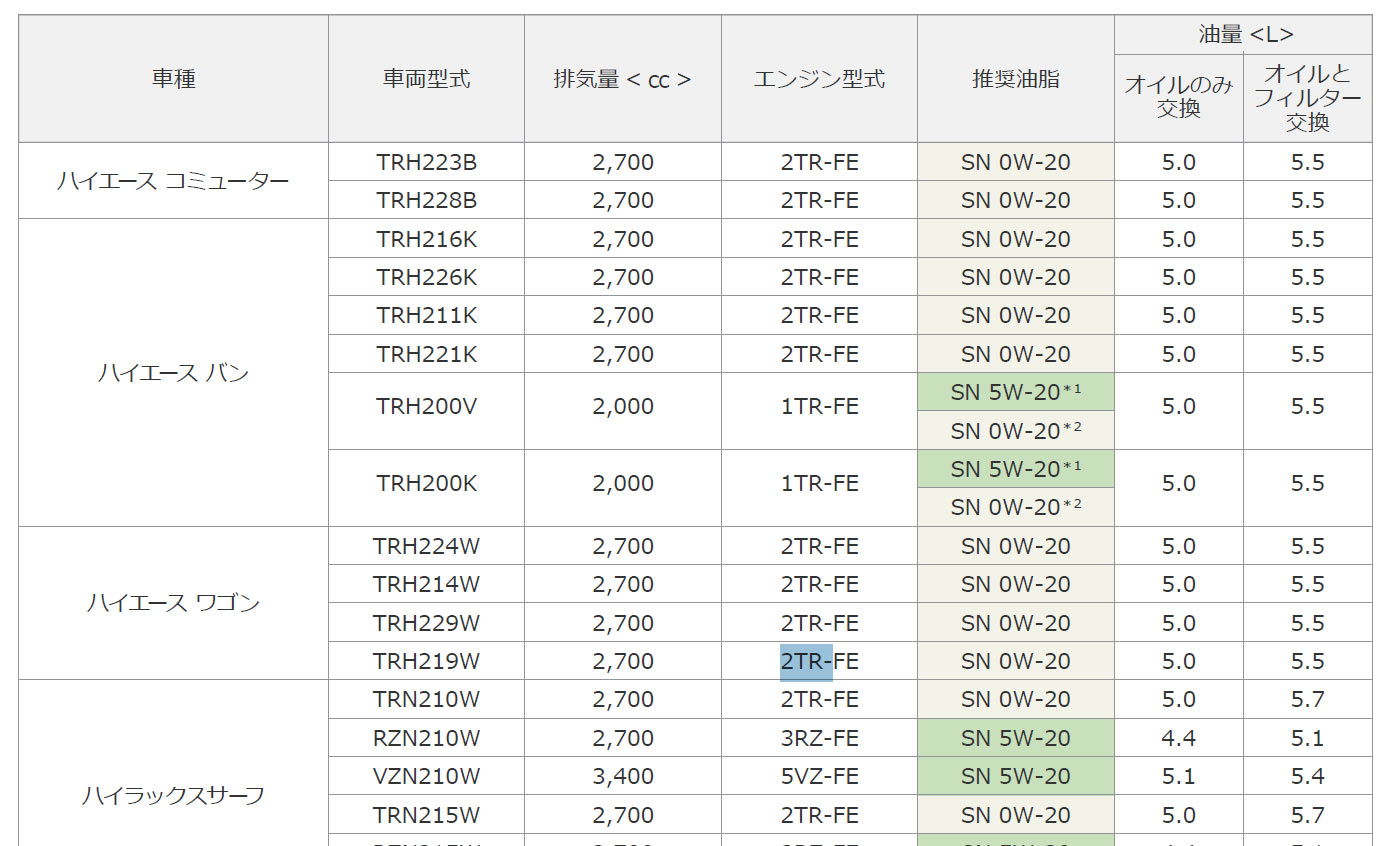Screen dimensions: 1392x846
Task: Click SN 0W-20*2 in TRH200V row
Action: 1016,430
